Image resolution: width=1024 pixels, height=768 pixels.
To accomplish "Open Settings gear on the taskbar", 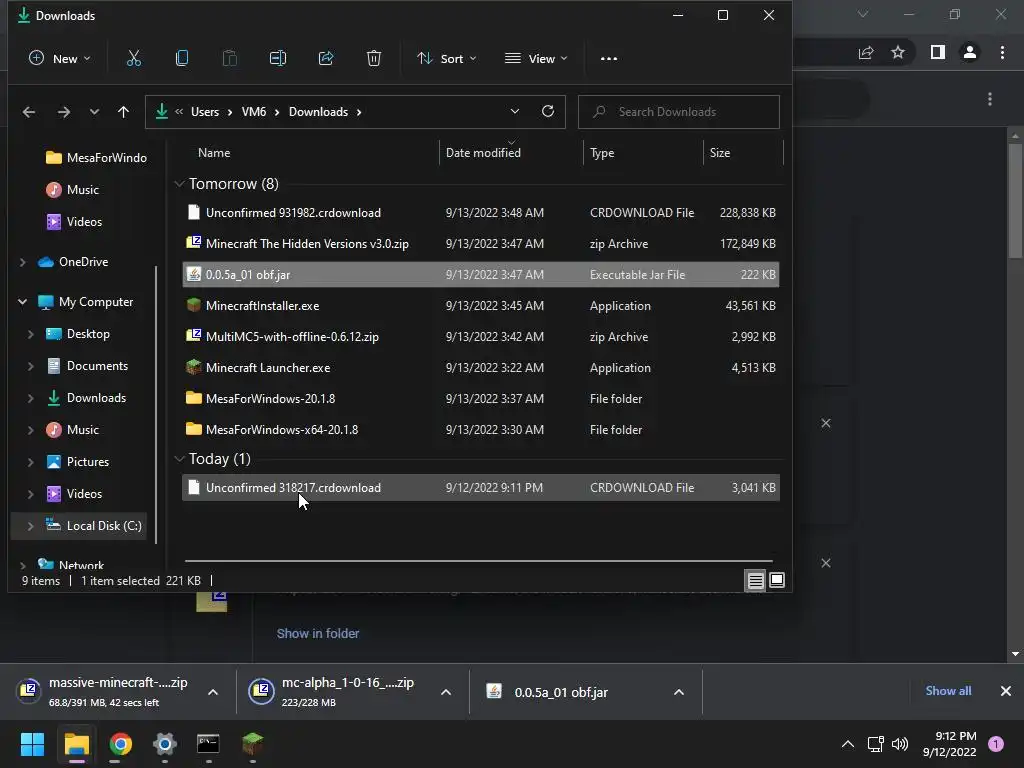I will tap(165, 744).
